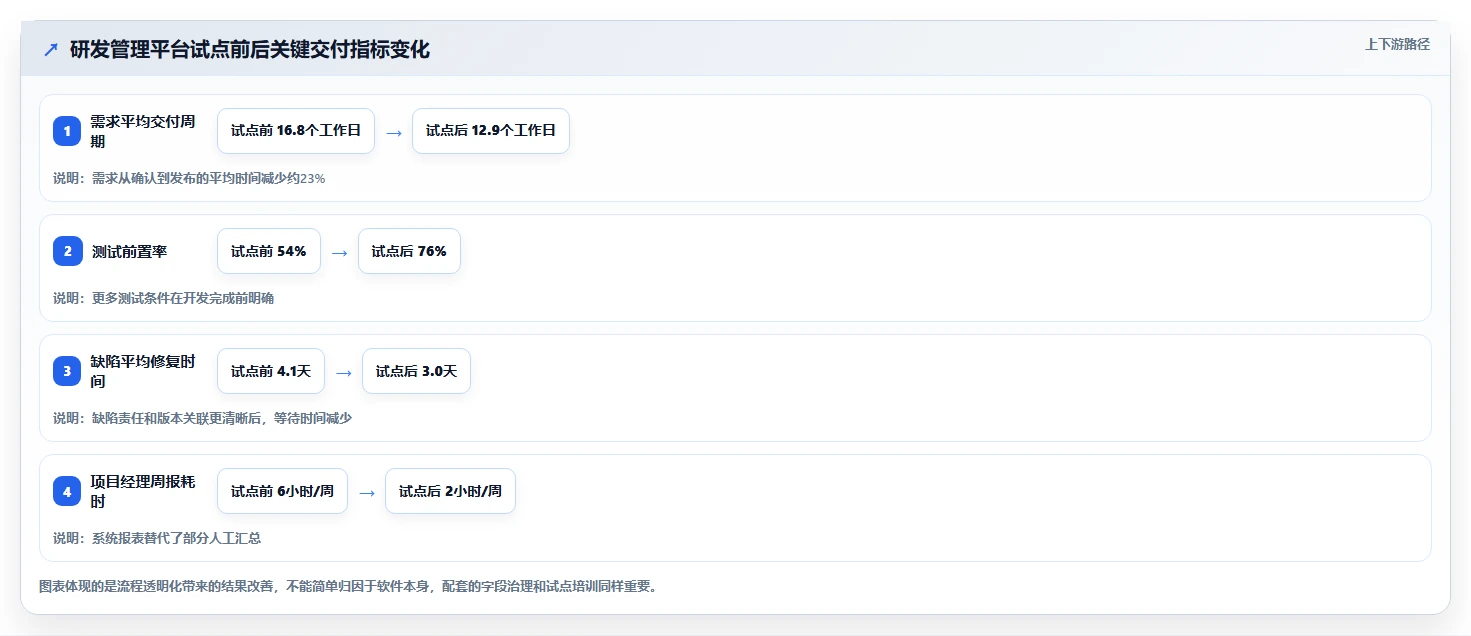
Task: Click the 试点后 3.0天 value box
Action: click(x=416, y=371)
